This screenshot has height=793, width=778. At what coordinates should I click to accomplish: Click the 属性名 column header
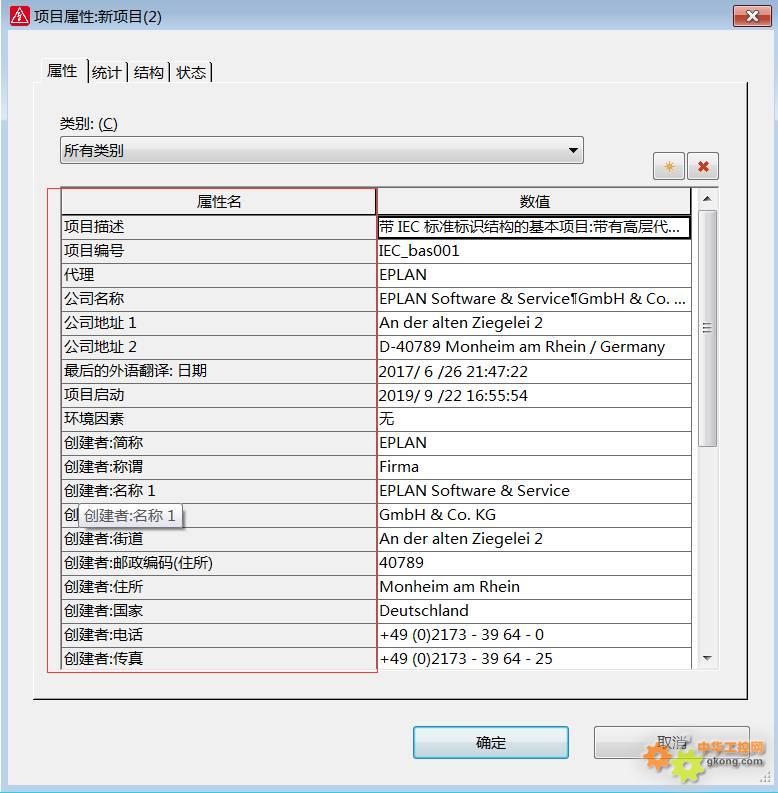[x=219, y=202]
